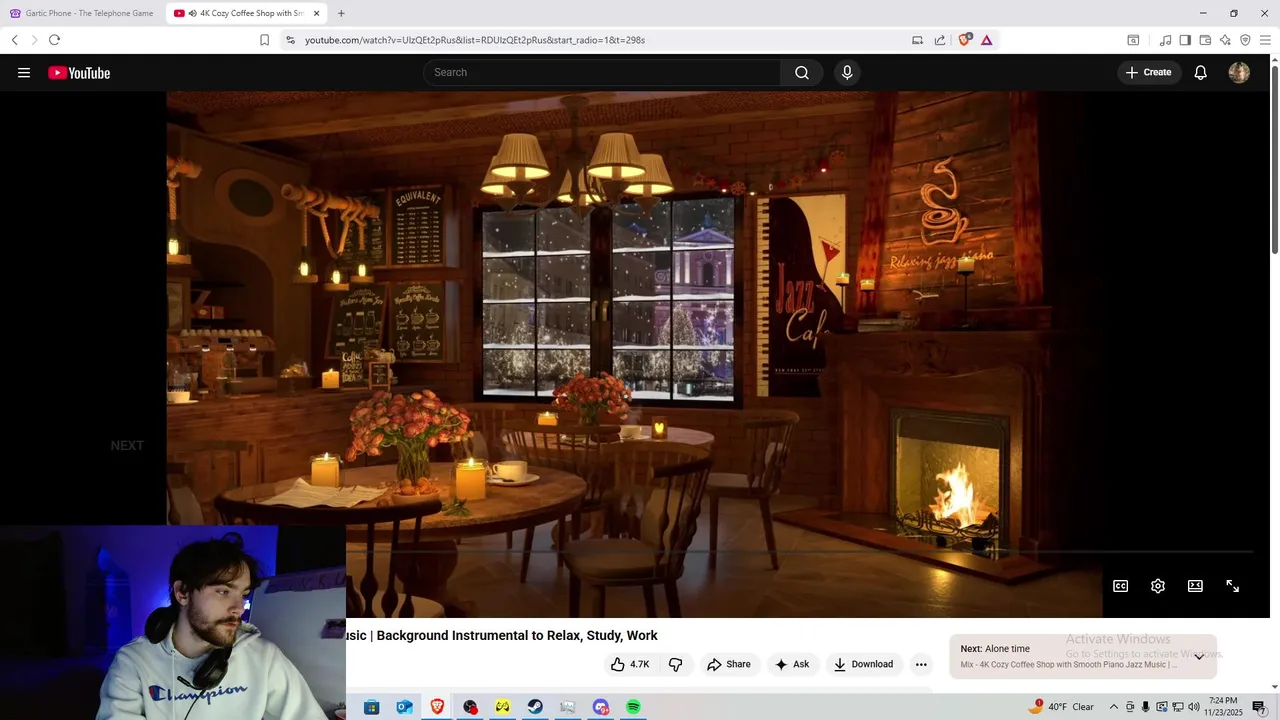The width and height of the screenshot is (1280, 720).
Task: Open the more actions three-dot menu
Action: click(x=921, y=664)
